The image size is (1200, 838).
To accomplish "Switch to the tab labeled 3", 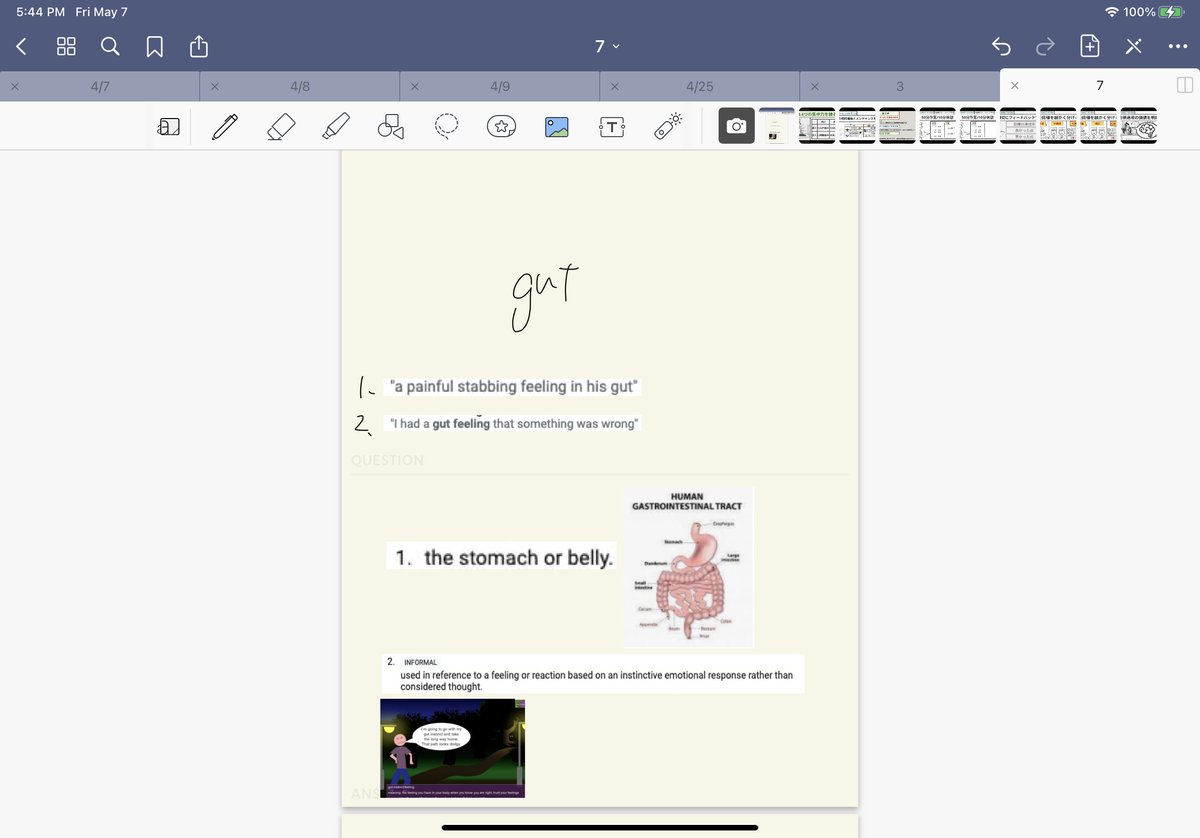I will coord(900,86).
